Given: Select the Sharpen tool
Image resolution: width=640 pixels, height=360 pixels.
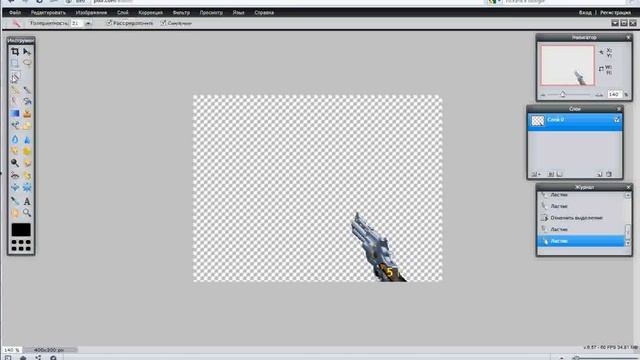Looking at the screenshot, I should pyautogui.click(x=27, y=140).
